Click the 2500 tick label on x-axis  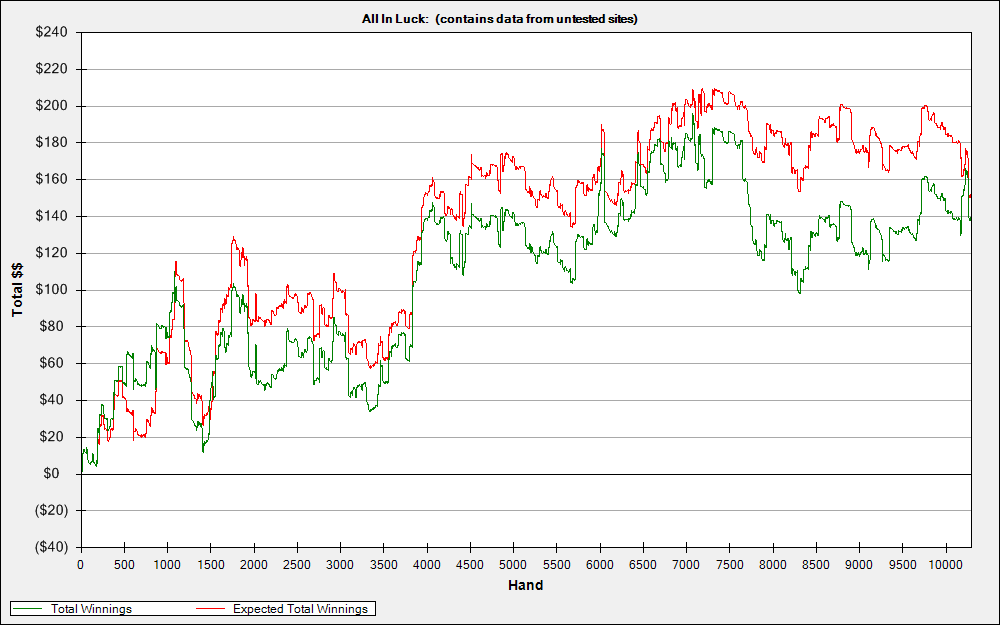point(297,564)
